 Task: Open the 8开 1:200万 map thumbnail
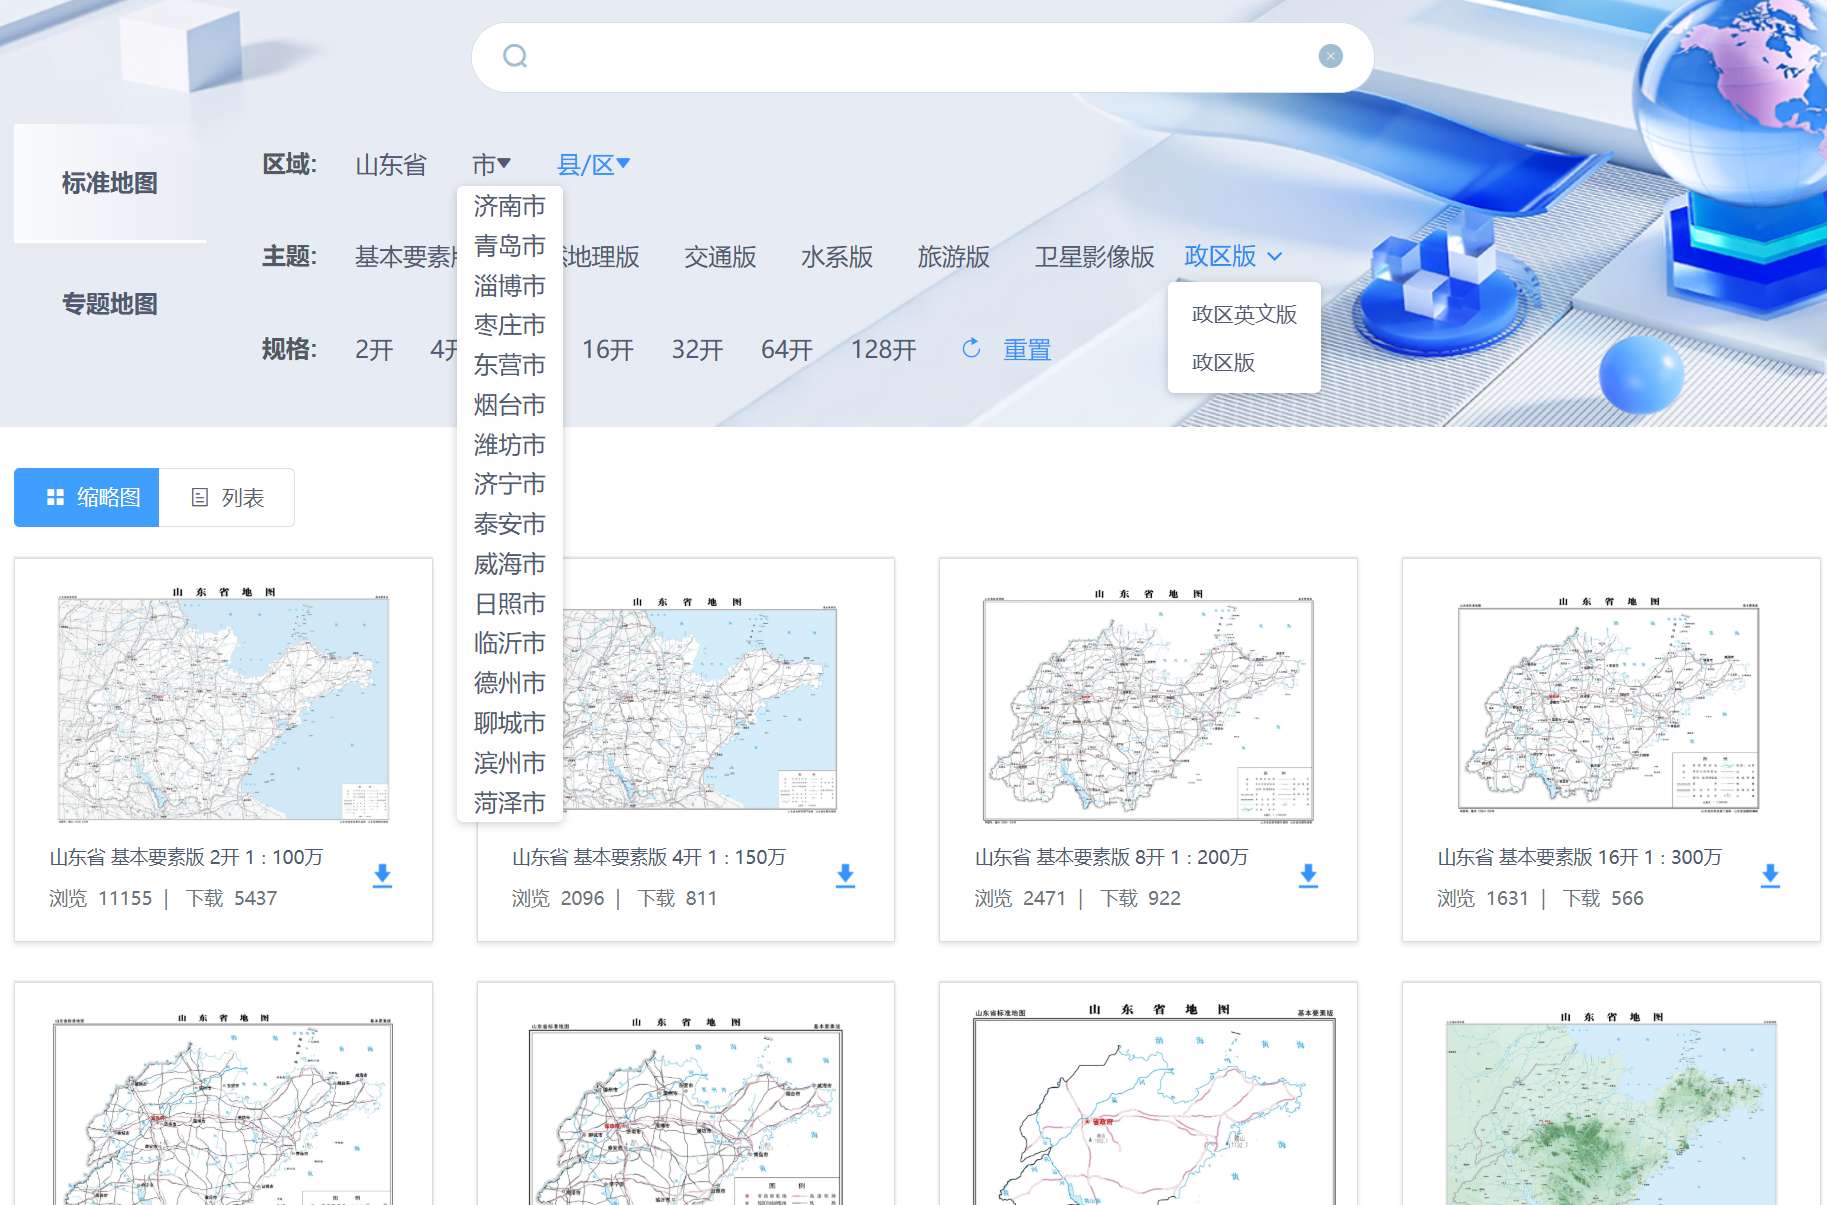tap(1148, 706)
